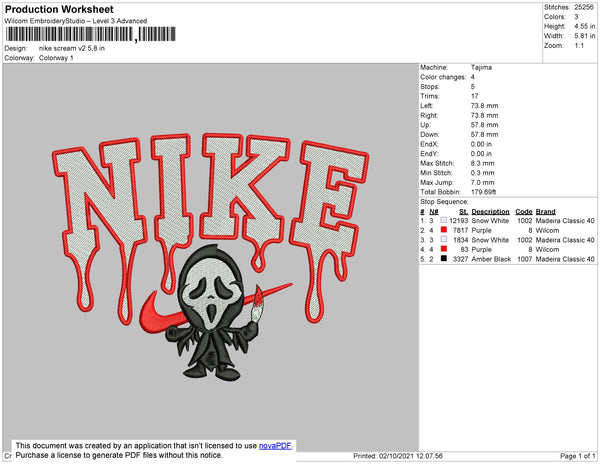Select the Snow White swatch in stop 1
Viewport: 600px width, 464px height.
pos(443,220)
